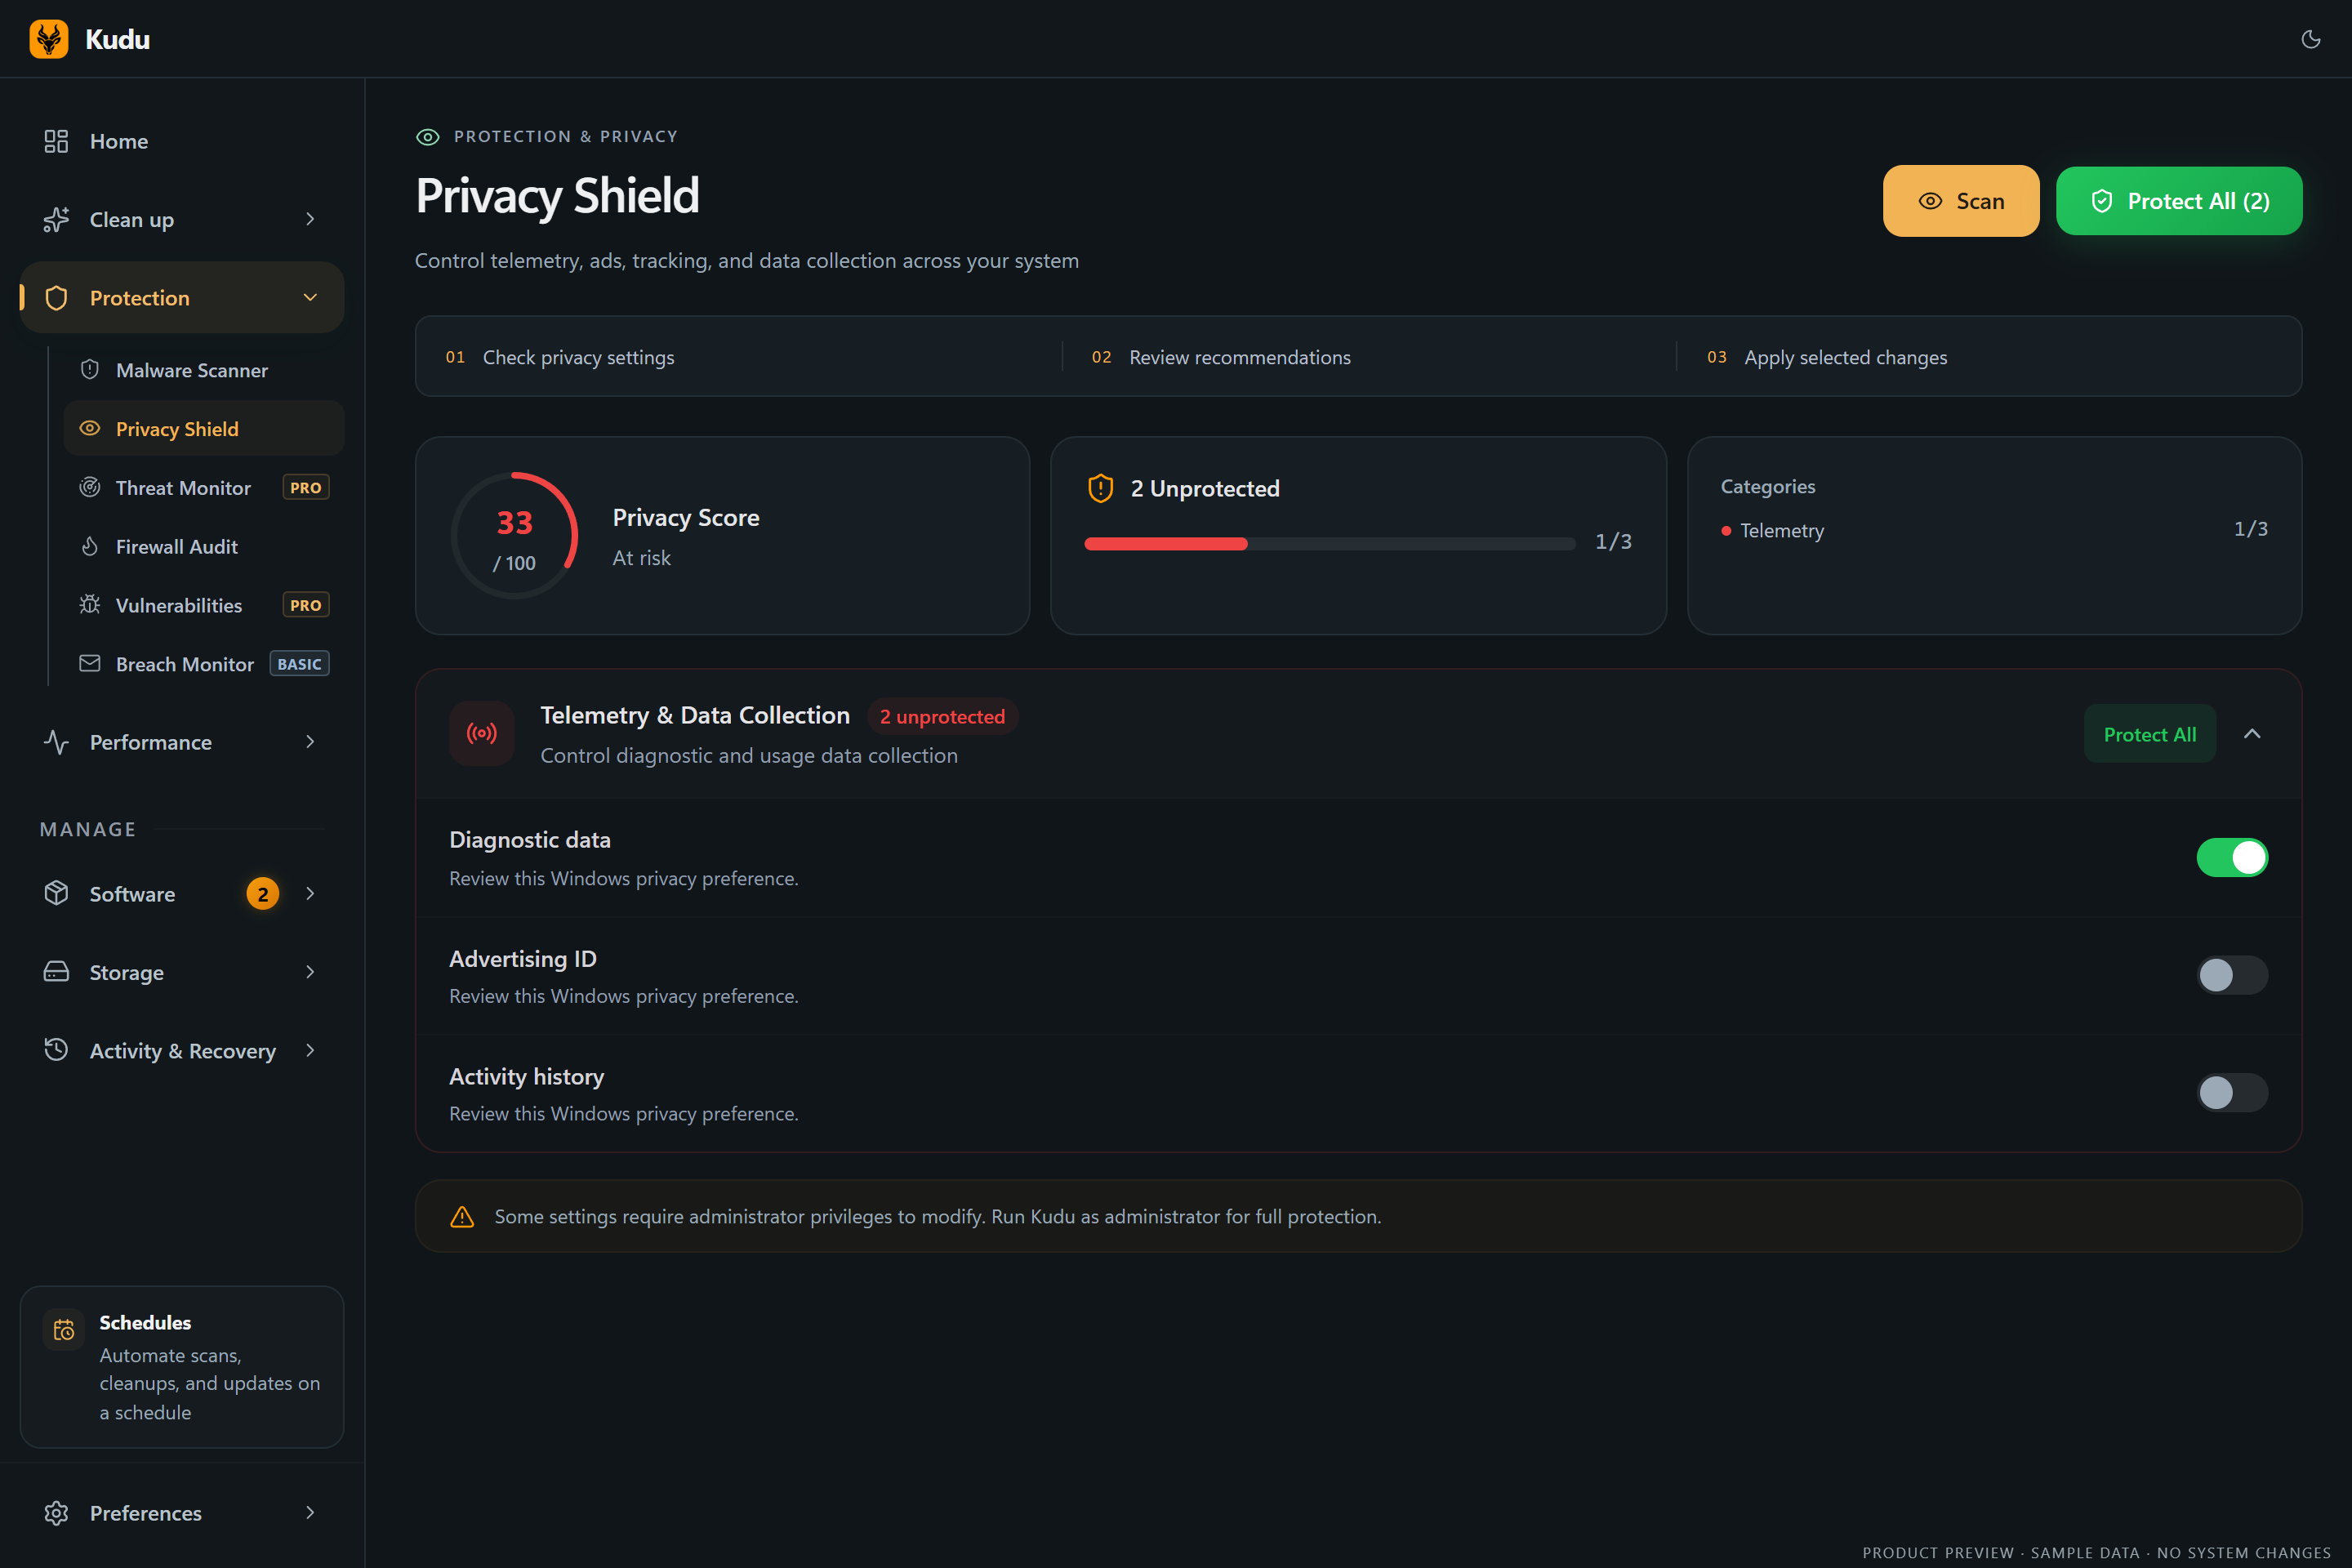Image resolution: width=2352 pixels, height=1568 pixels.
Task: Open the Schedules card
Action: (x=182, y=1366)
